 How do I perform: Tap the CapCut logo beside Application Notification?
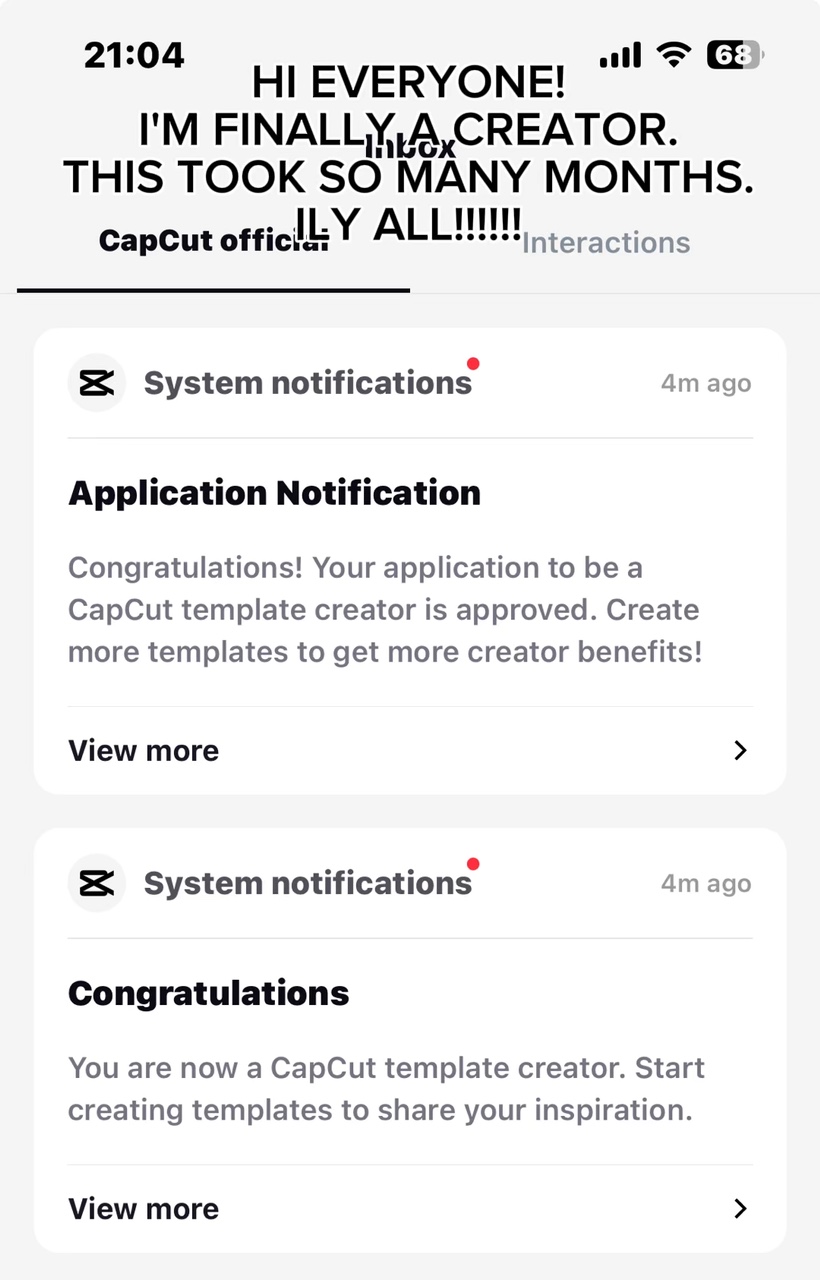click(x=96, y=383)
